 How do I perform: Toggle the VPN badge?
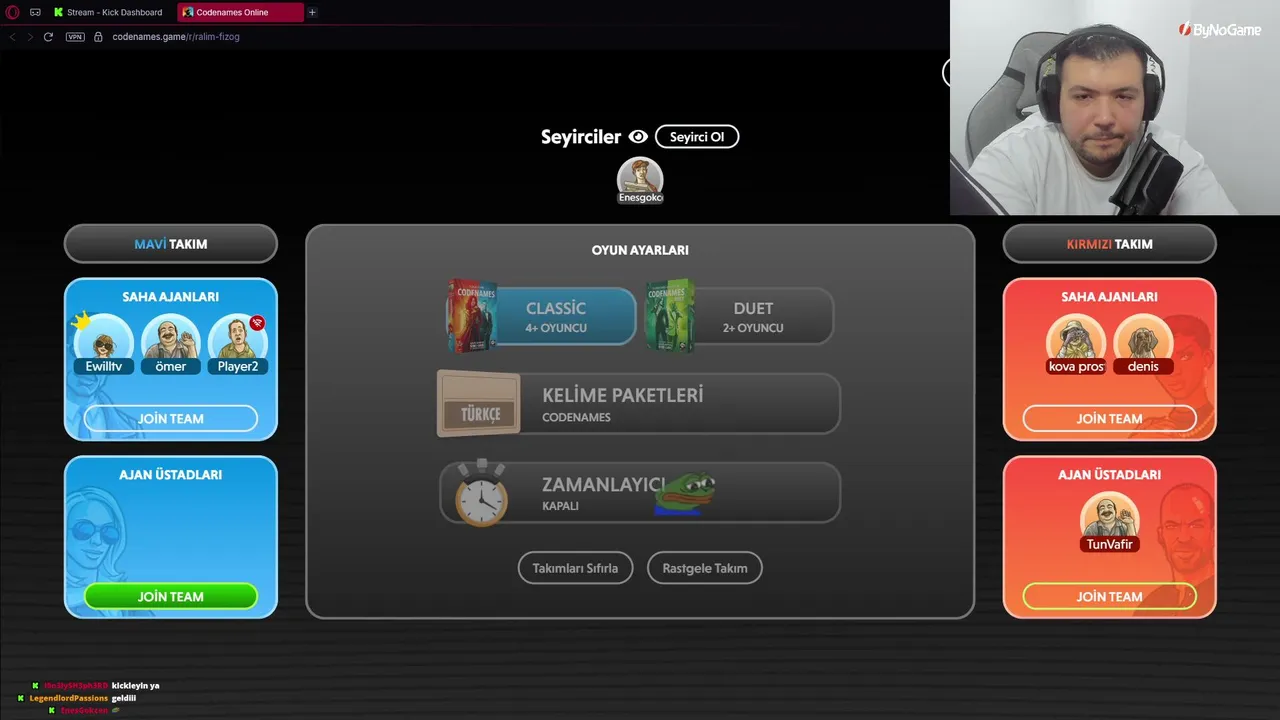pyautogui.click(x=75, y=37)
